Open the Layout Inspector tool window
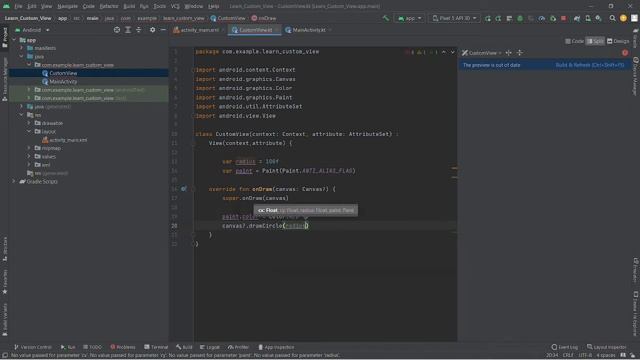 click(607, 347)
